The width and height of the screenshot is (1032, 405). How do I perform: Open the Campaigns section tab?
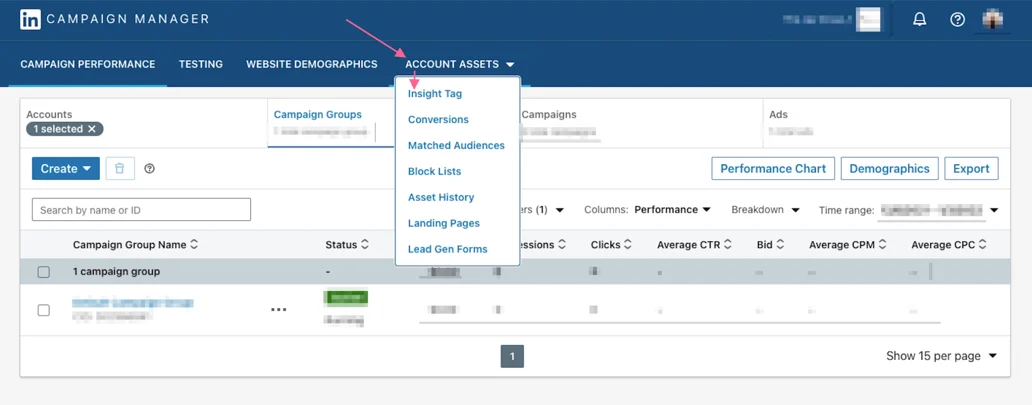[x=550, y=115]
